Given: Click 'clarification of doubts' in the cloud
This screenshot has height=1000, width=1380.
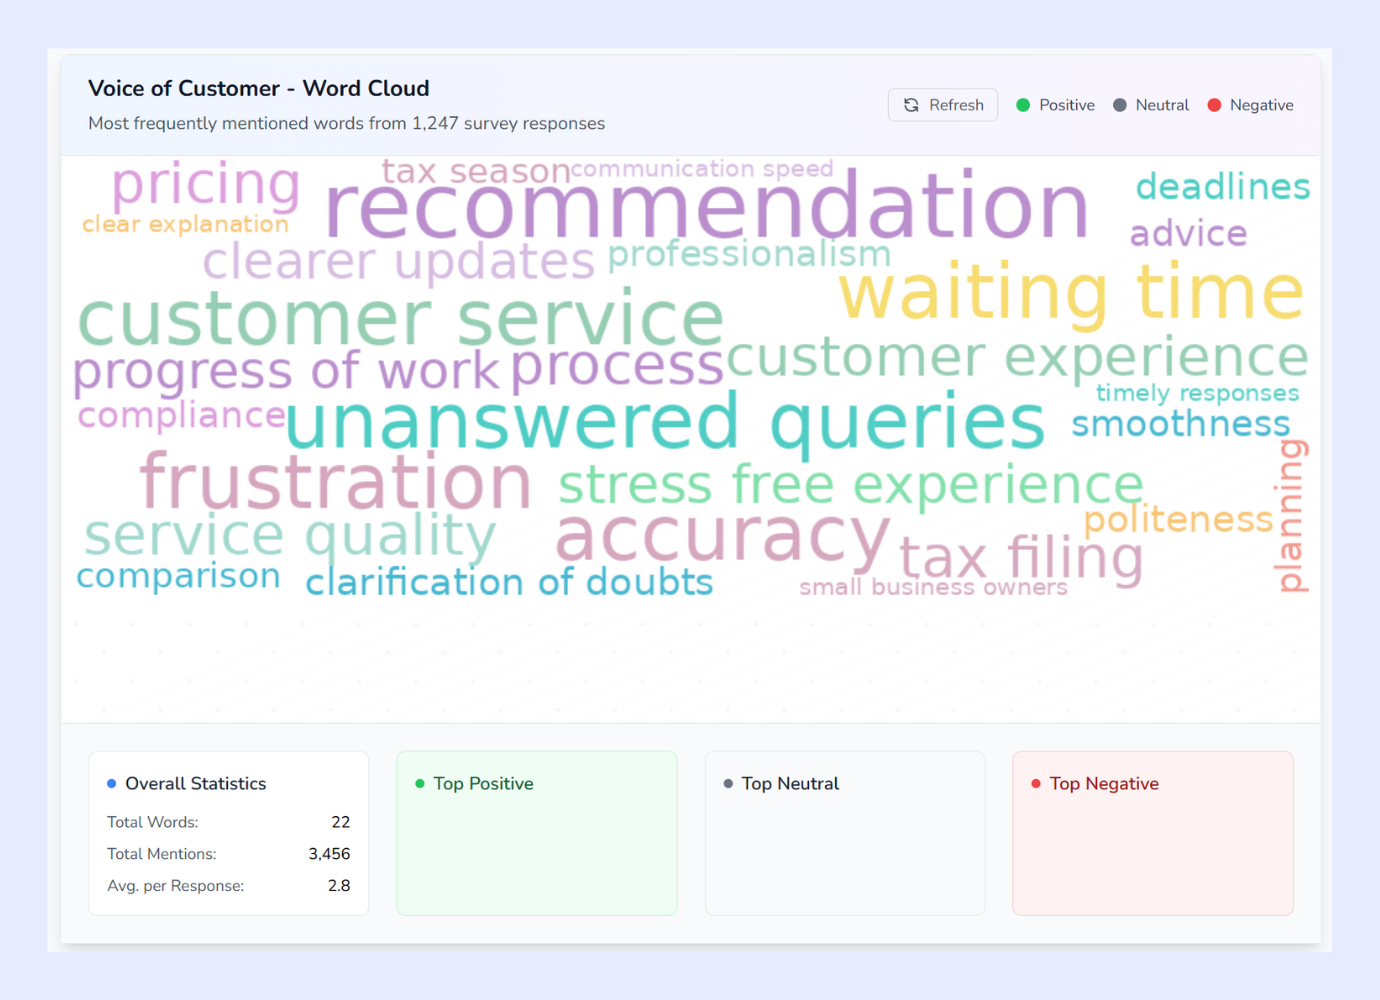Looking at the screenshot, I should (x=508, y=582).
